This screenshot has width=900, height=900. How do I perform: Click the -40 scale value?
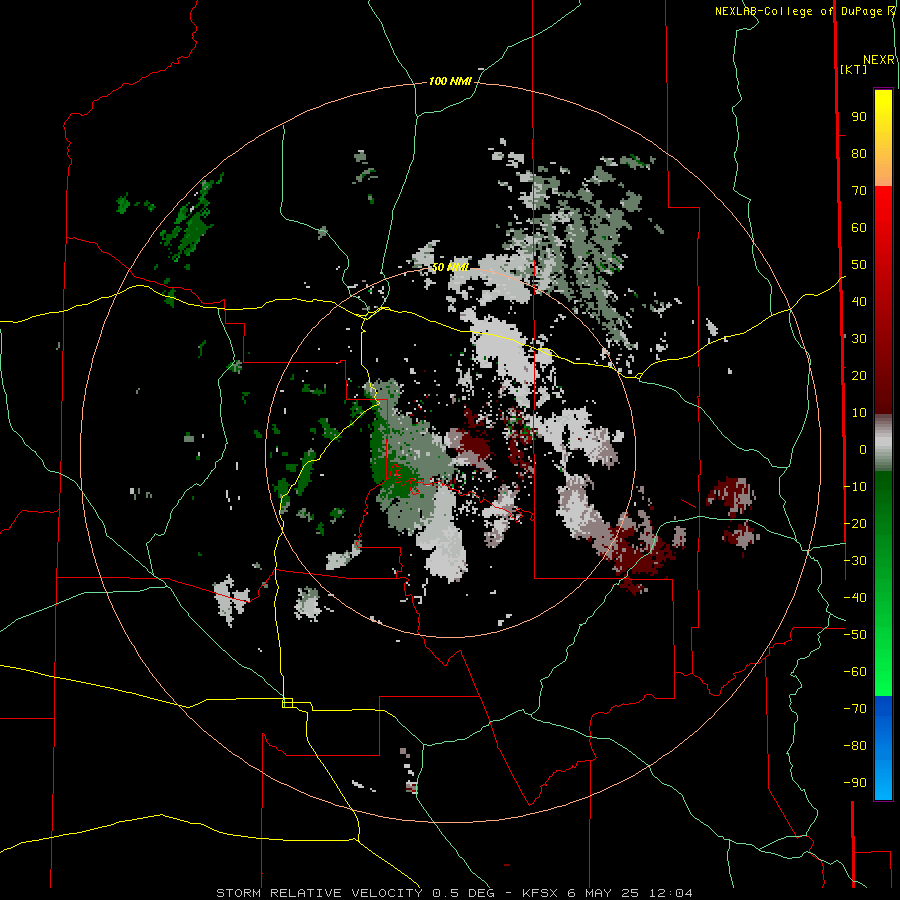coord(855,598)
